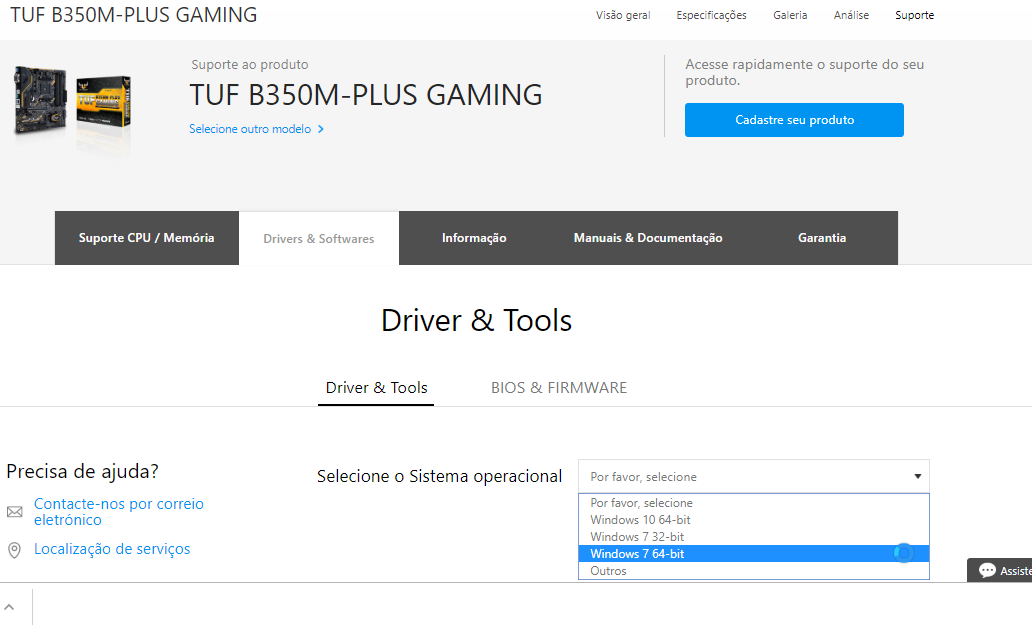Switch to Suporte CPU / Memória tab

tap(147, 238)
